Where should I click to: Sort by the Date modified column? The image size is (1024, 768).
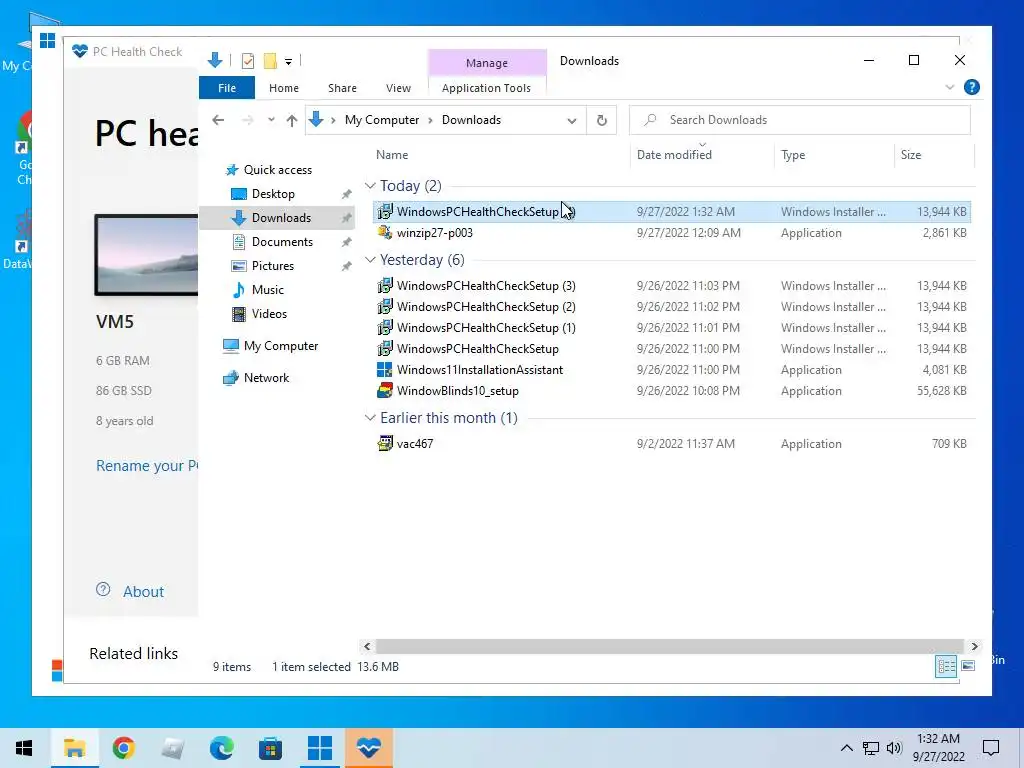674,155
